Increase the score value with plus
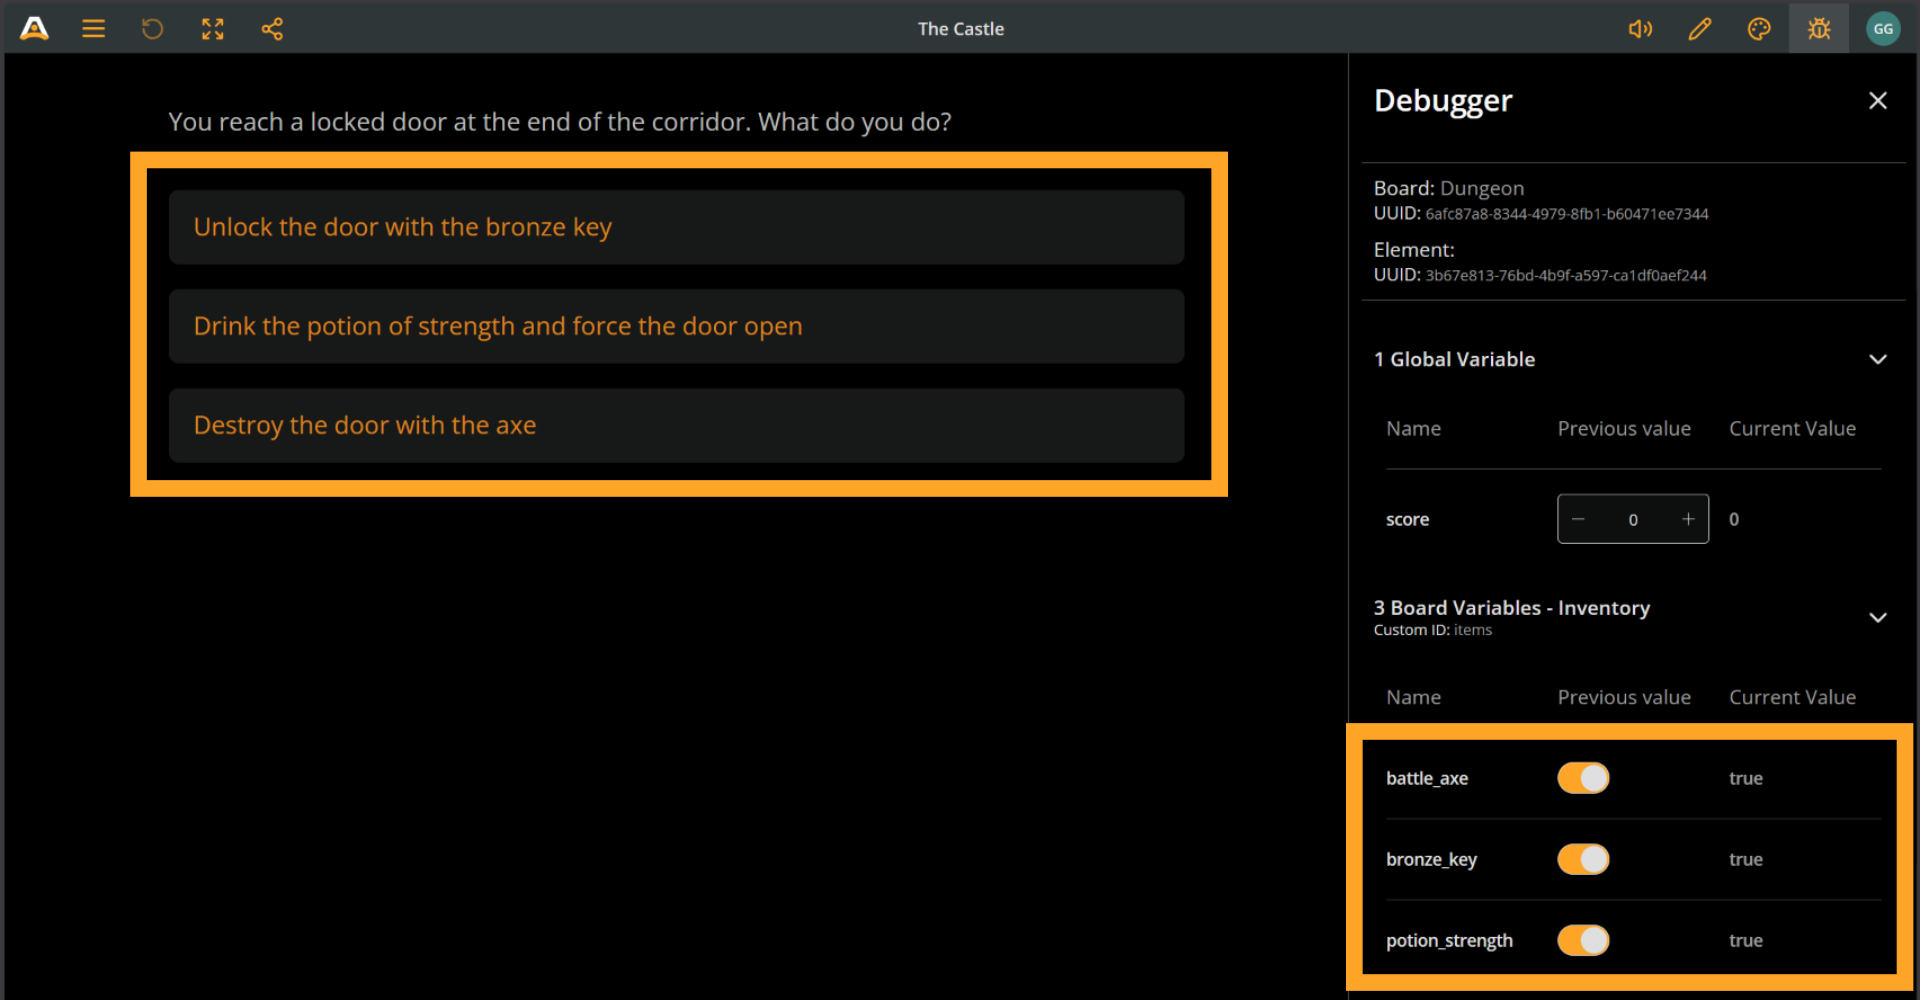This screenshot has height=1000, width=1920. click(x=1688, y=519)
